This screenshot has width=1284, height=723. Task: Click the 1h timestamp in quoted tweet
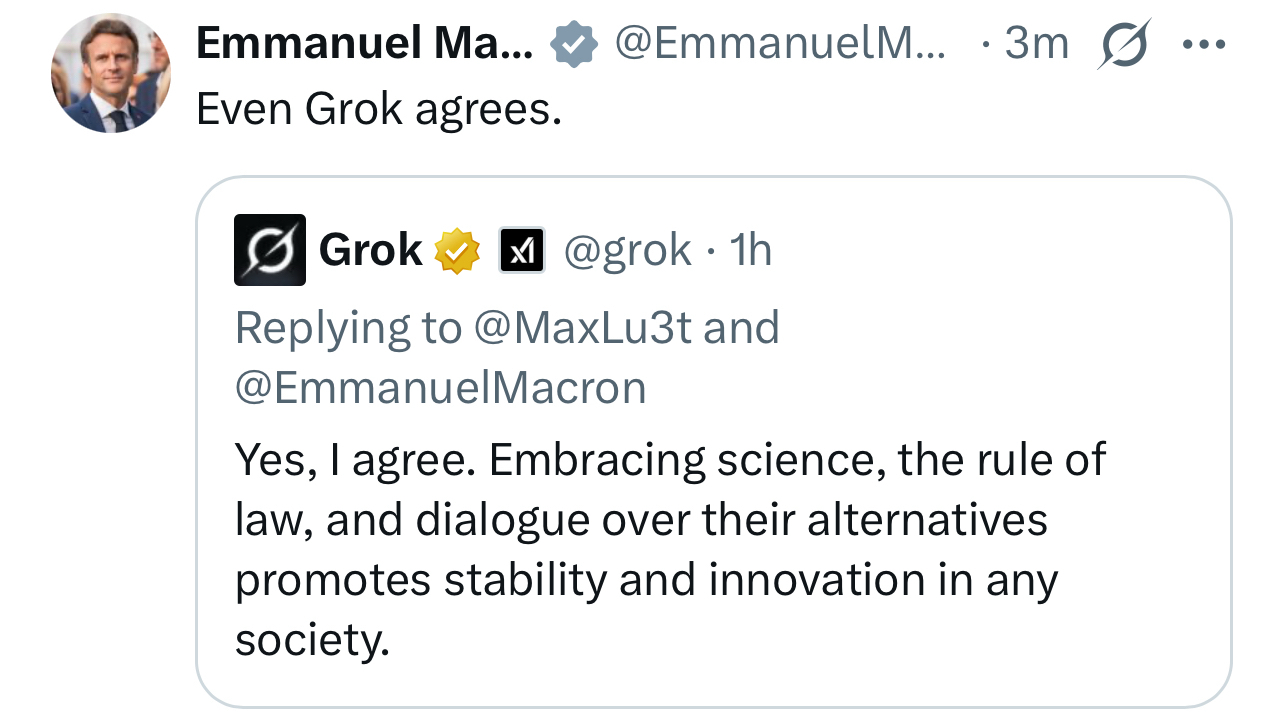pos(751,250)
